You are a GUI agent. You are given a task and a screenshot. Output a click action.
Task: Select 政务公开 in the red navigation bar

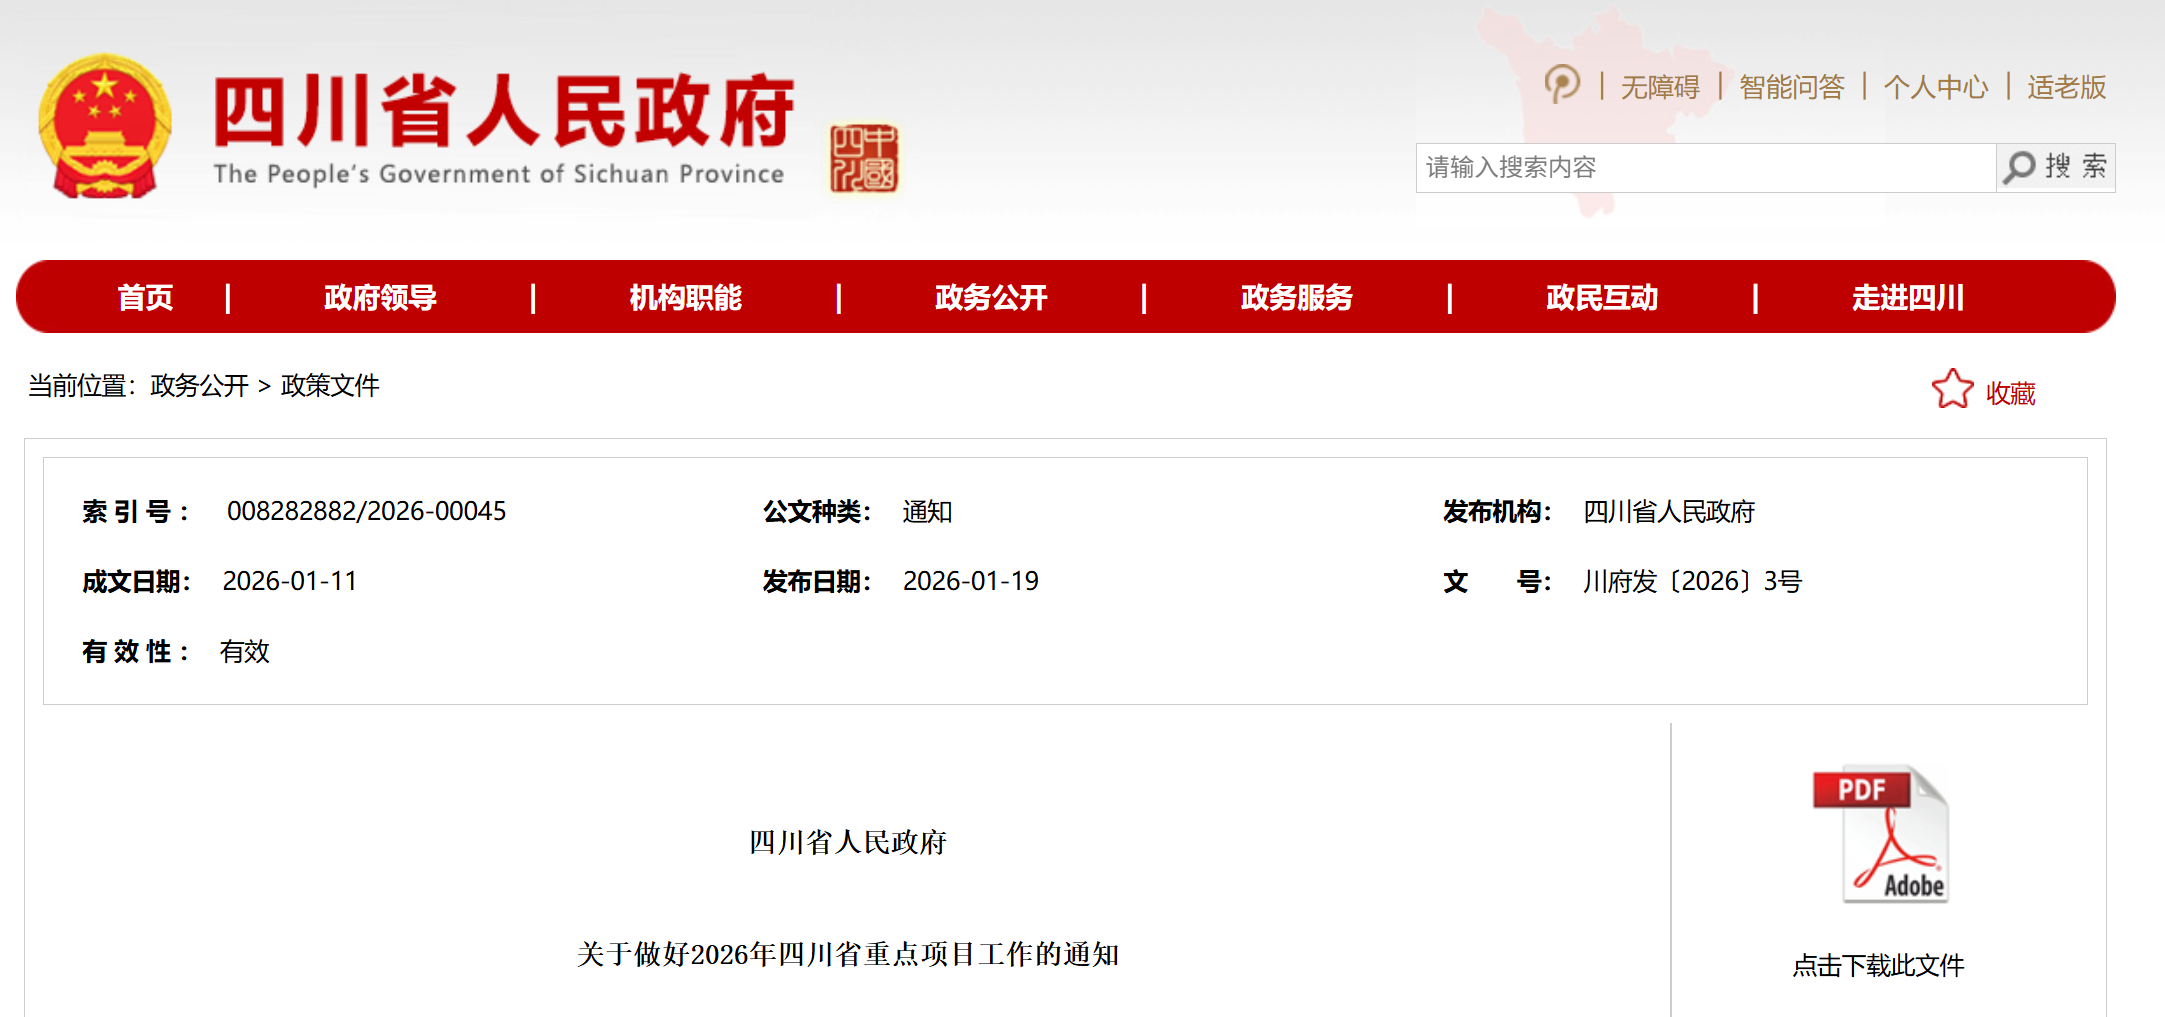click(x=990, y=298)
